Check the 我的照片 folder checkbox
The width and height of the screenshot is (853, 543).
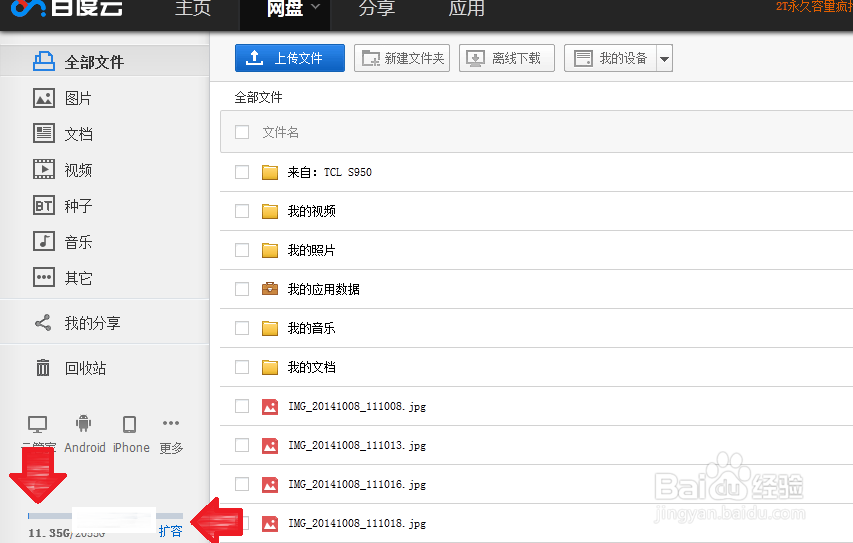tap(242, 250)
